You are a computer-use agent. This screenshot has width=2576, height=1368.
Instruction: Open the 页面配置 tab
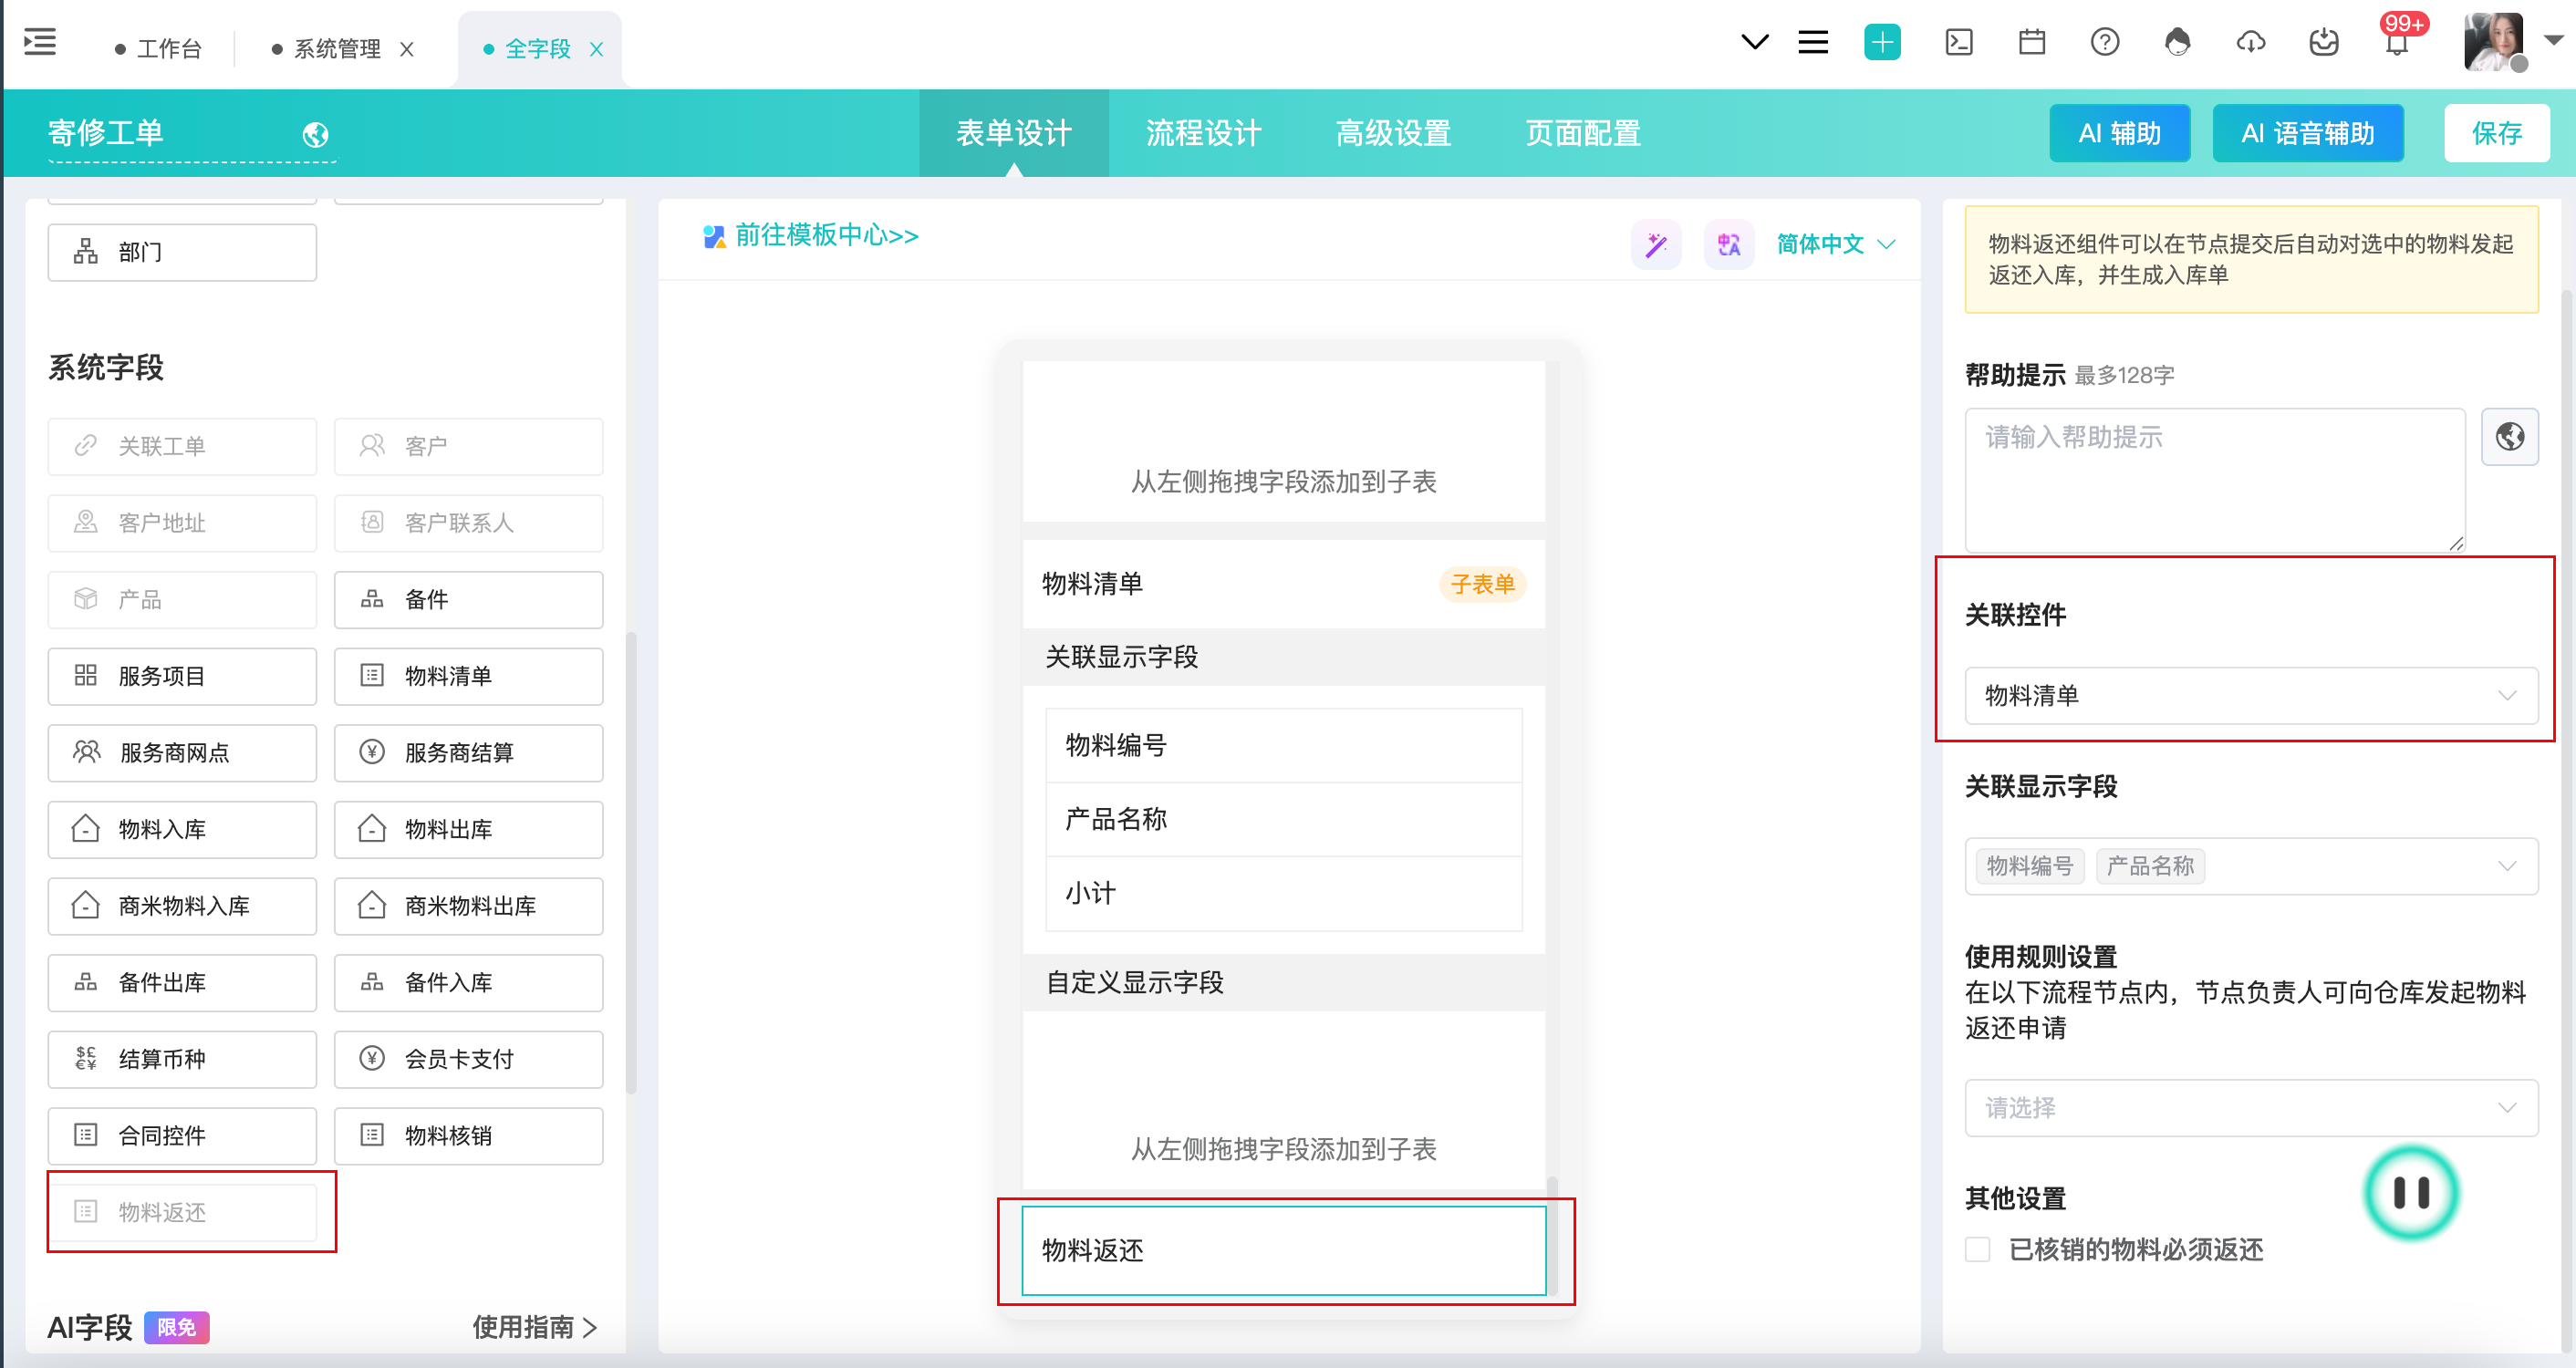coord(1583,133)
